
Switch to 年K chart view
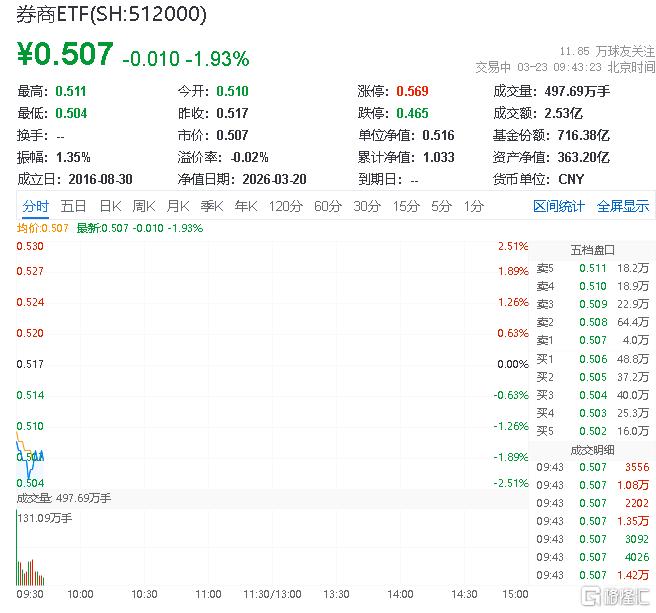point(246,206)
